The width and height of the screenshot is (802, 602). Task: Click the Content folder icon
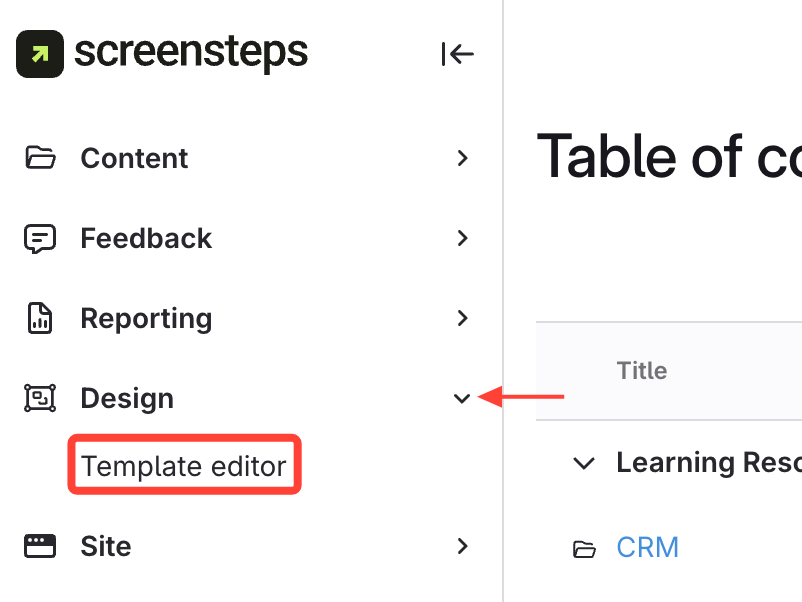40,158
